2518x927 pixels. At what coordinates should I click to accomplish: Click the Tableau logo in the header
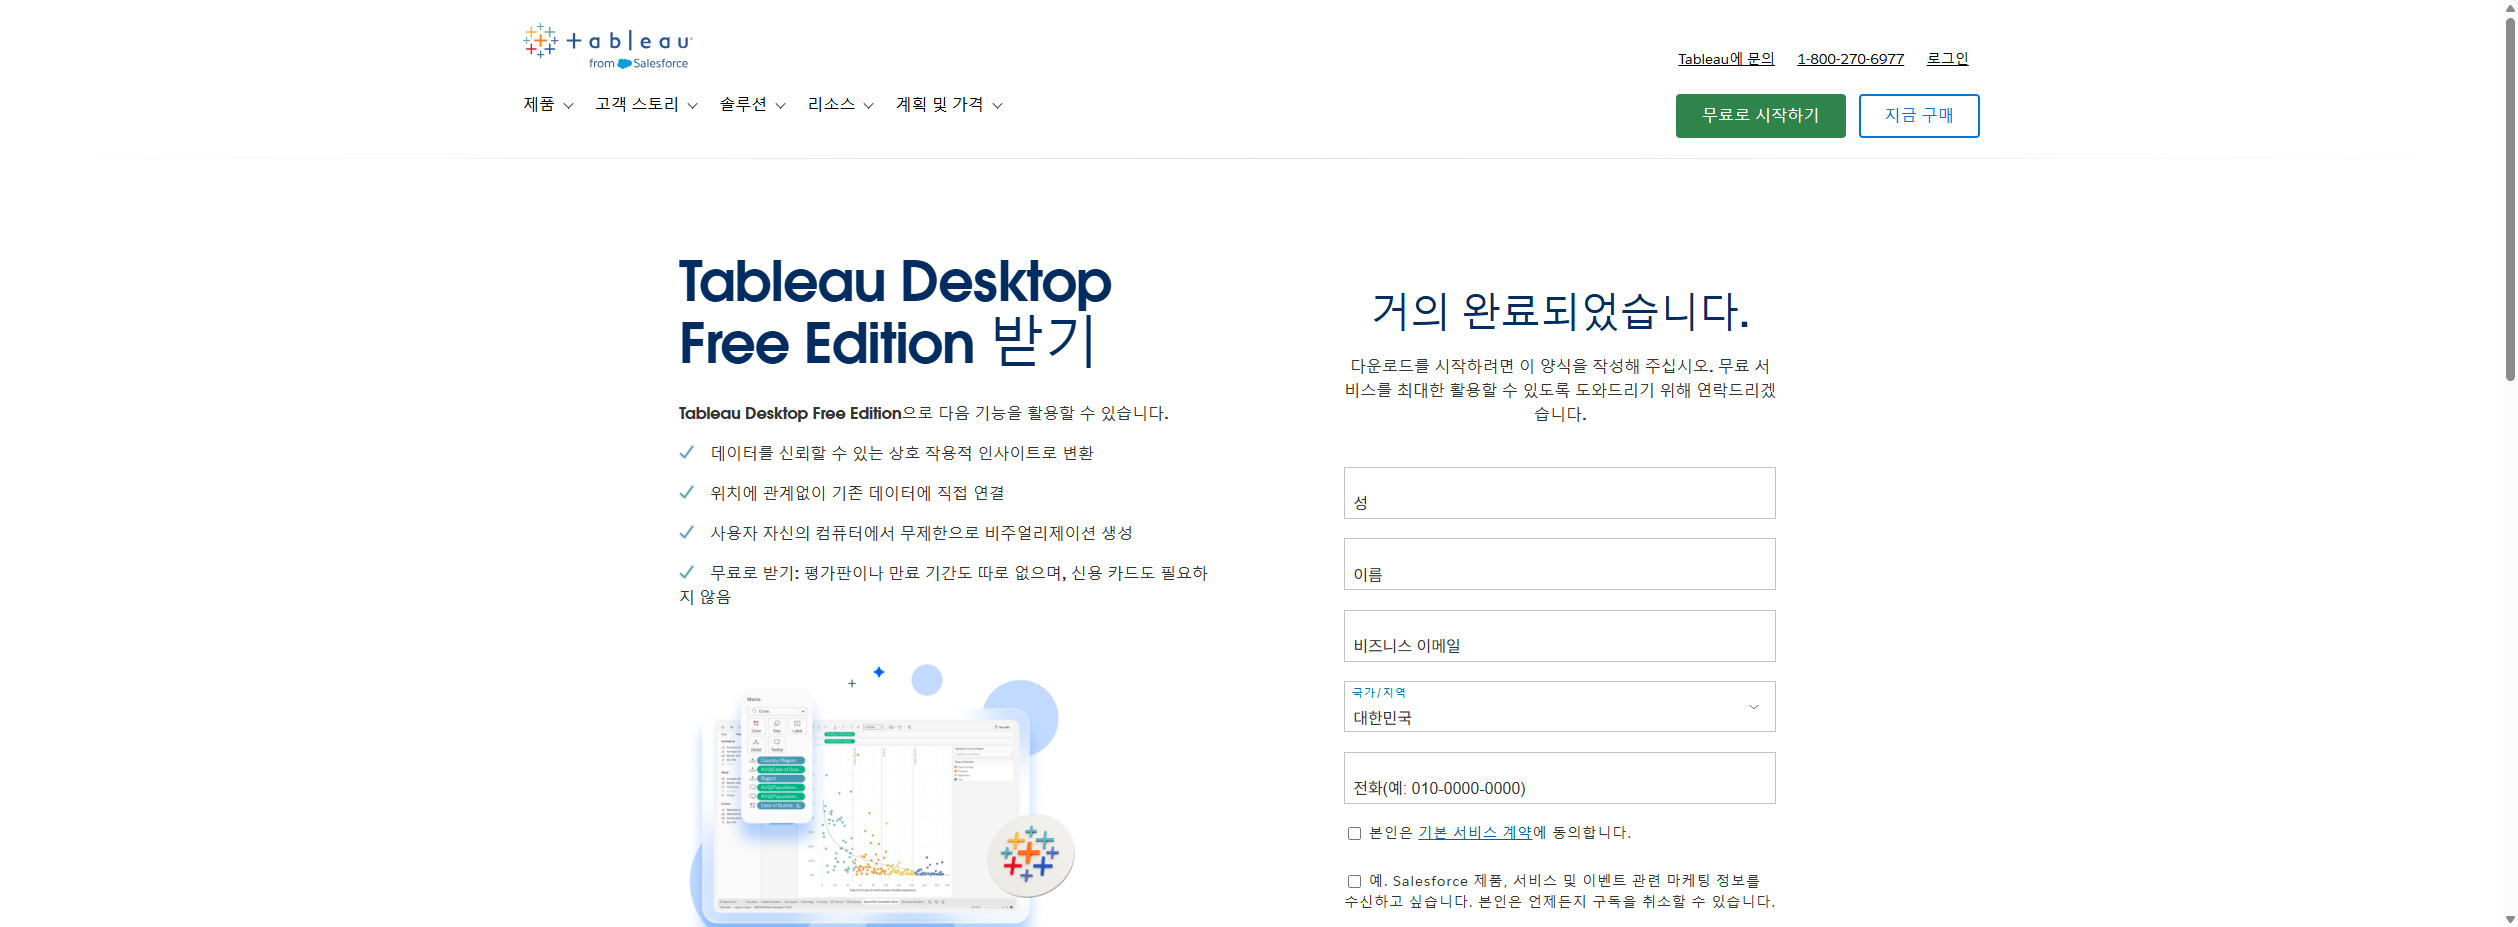[607, 46]
